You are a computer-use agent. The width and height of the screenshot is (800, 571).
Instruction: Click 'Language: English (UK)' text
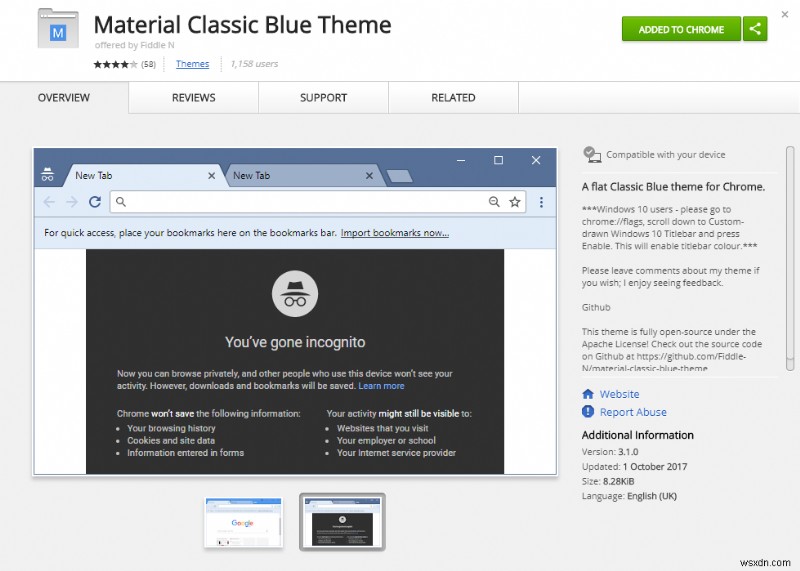629,496
